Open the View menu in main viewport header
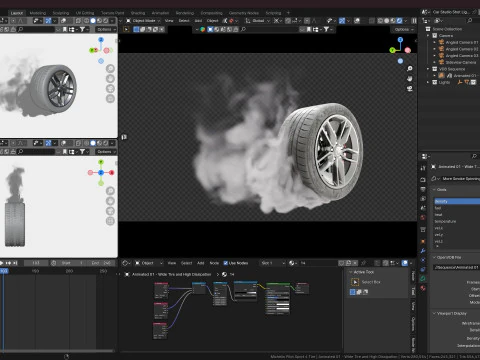480x360 pixels. (169, 21)
